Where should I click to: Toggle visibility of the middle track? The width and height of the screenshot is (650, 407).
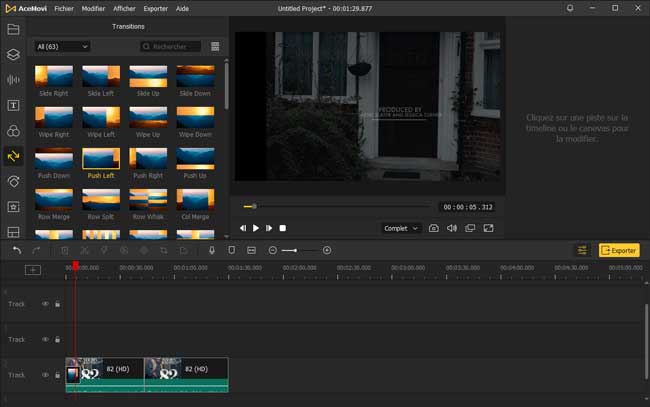point(45,339)
